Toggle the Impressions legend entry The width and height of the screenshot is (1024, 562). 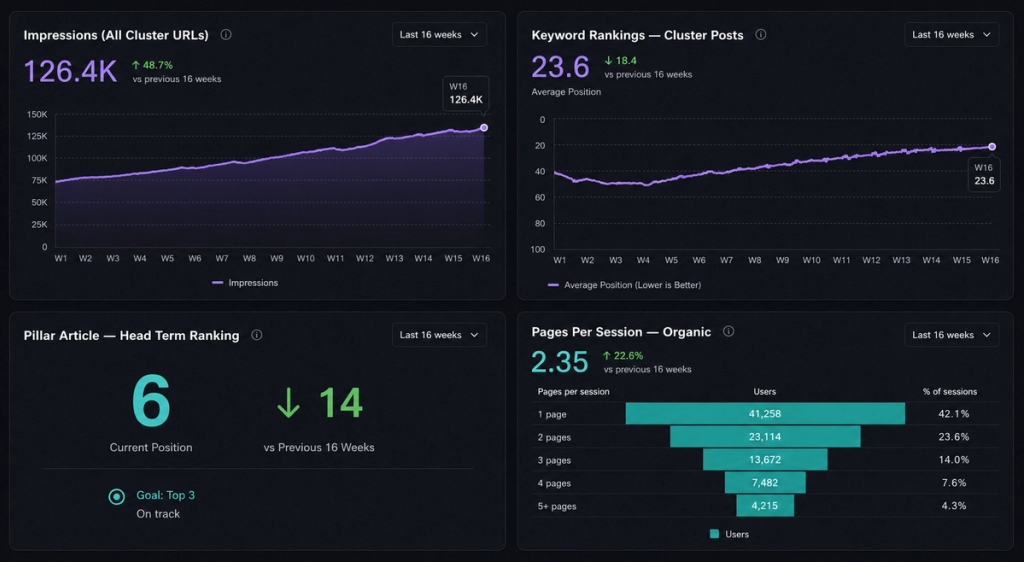pos(246,283)
